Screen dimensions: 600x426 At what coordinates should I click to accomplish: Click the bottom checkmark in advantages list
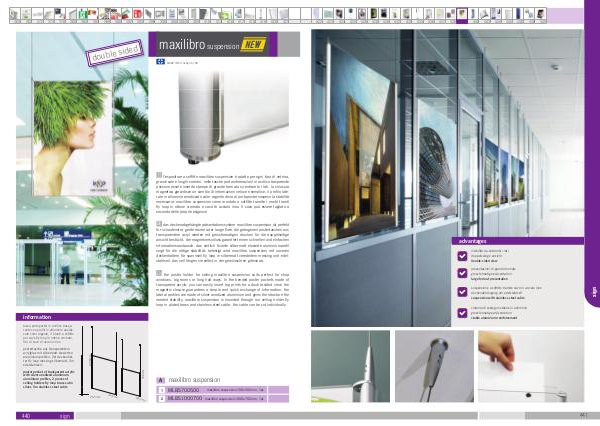(x=462, y=313)
